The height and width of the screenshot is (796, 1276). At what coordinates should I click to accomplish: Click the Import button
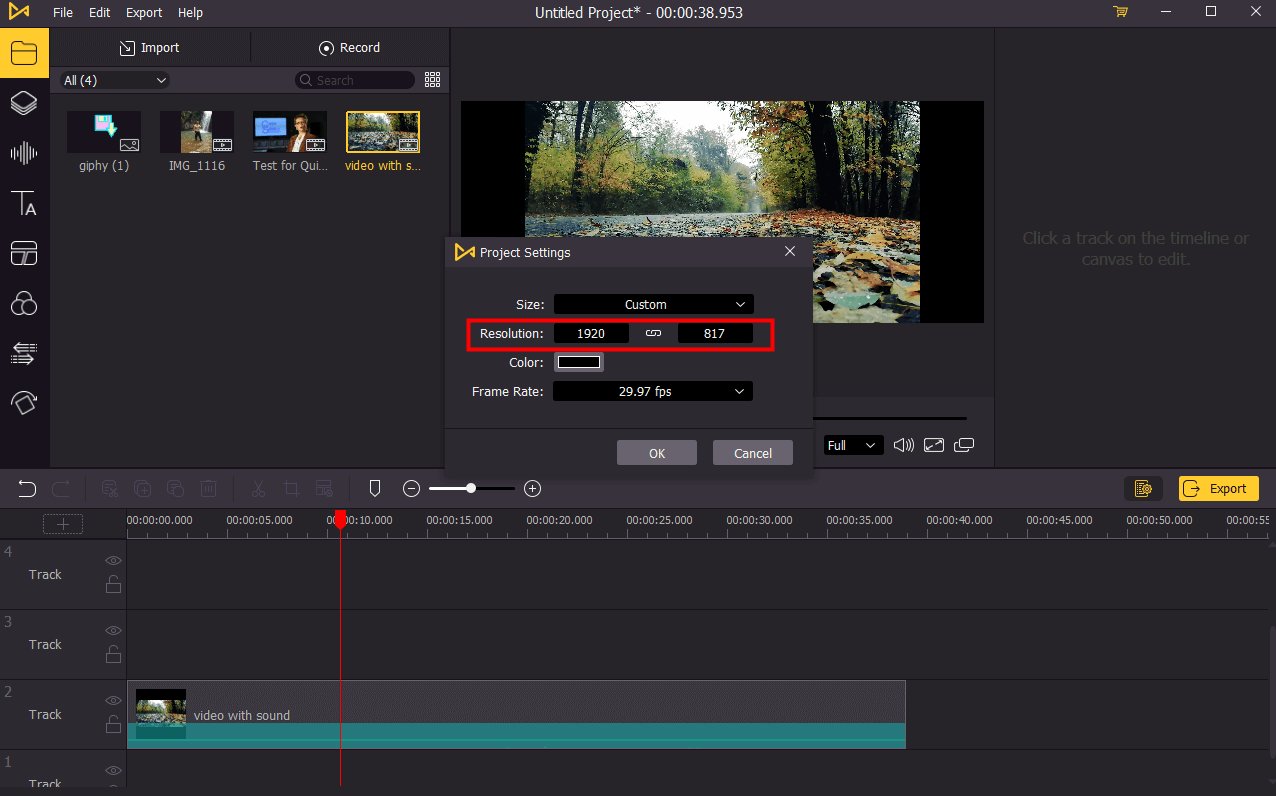click(x=150, y=47)
